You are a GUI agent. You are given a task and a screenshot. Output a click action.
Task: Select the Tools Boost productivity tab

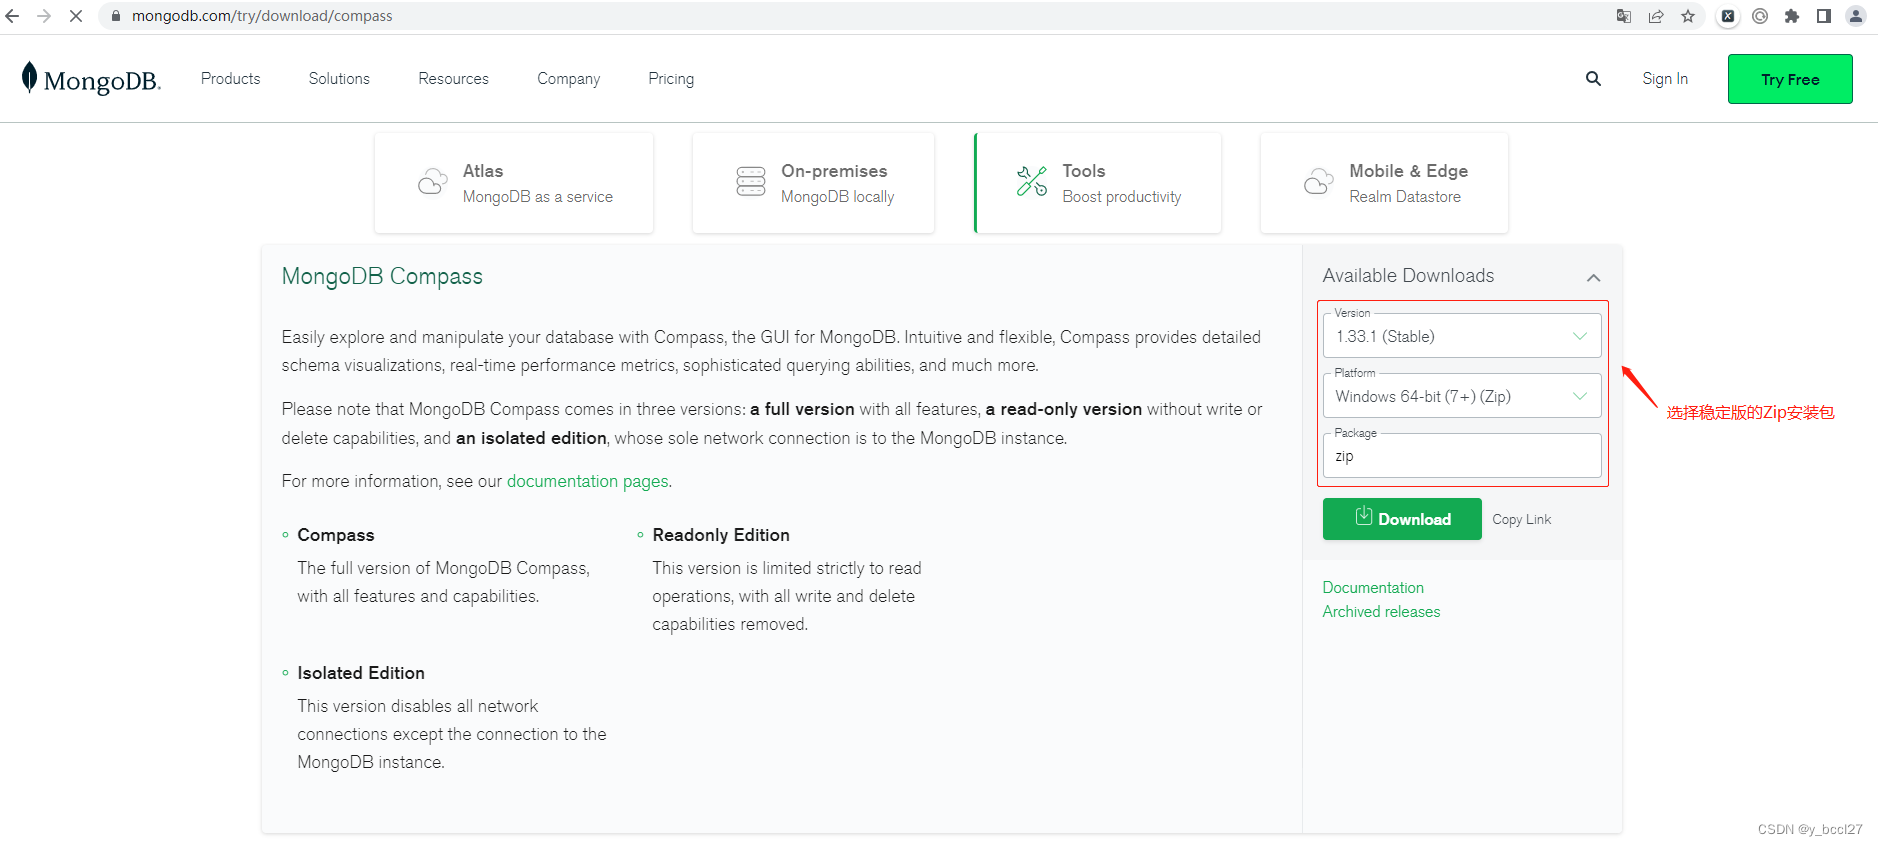coord(1098,183)
